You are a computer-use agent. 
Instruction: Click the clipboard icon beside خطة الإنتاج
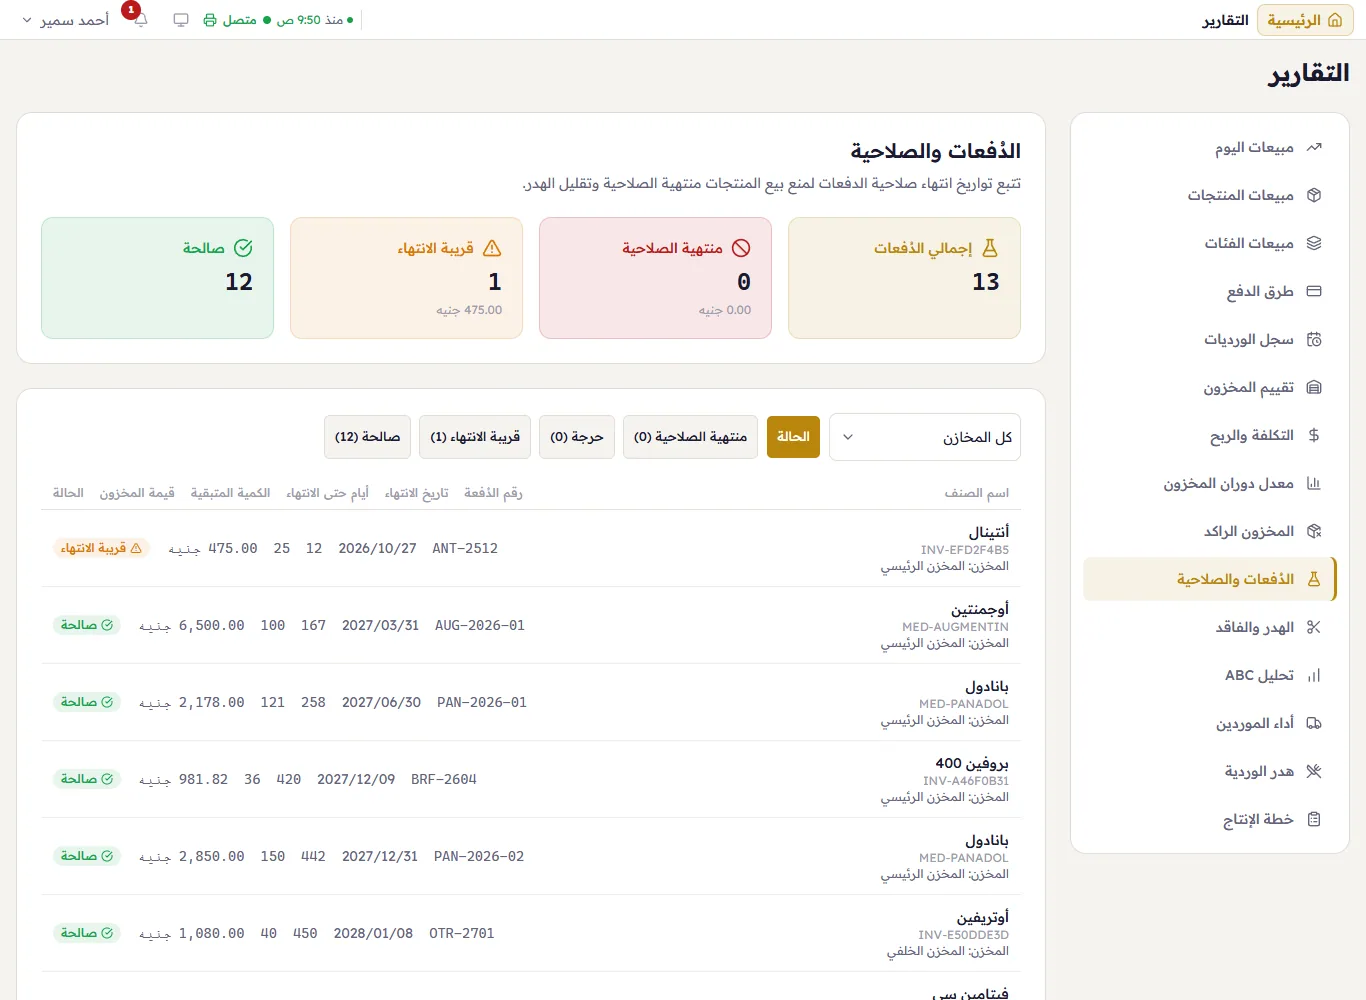coord(1314,819)
